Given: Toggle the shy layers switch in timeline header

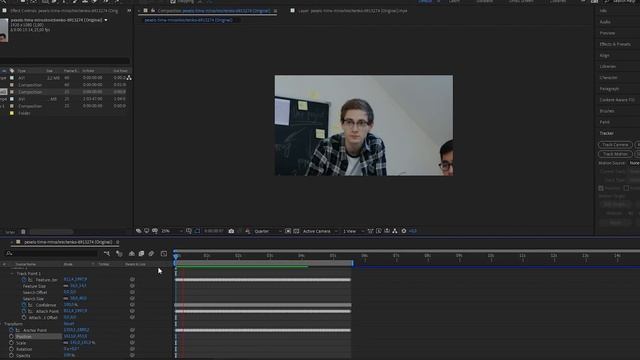Looking at the screenshot, I should click(131, 253).
